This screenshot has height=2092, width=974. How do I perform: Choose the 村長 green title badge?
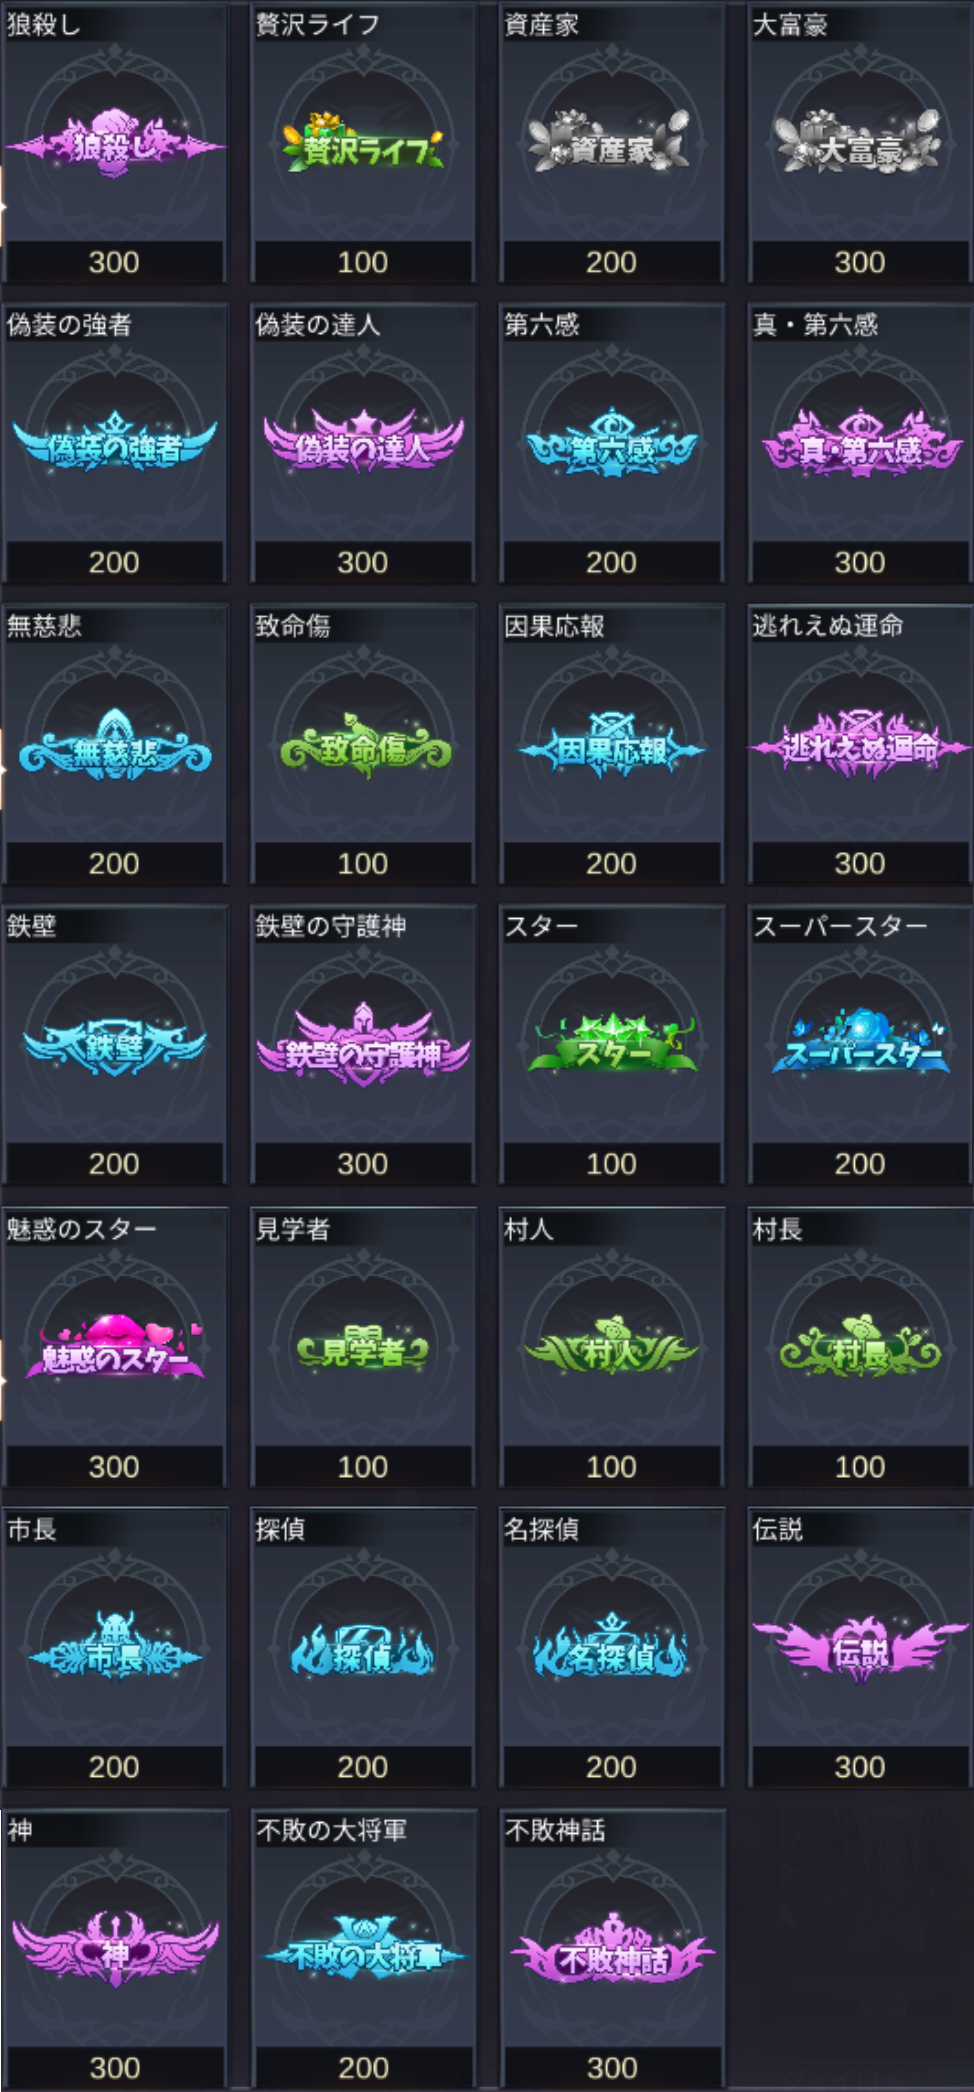pos(860,1350)
